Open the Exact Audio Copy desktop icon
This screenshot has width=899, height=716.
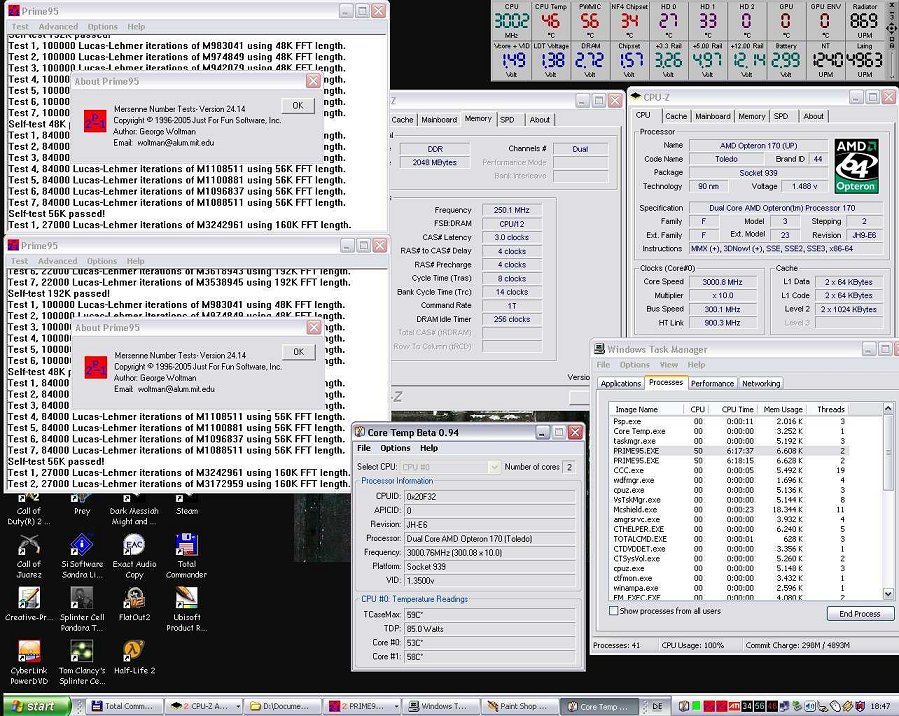click(x=134, y=556)
